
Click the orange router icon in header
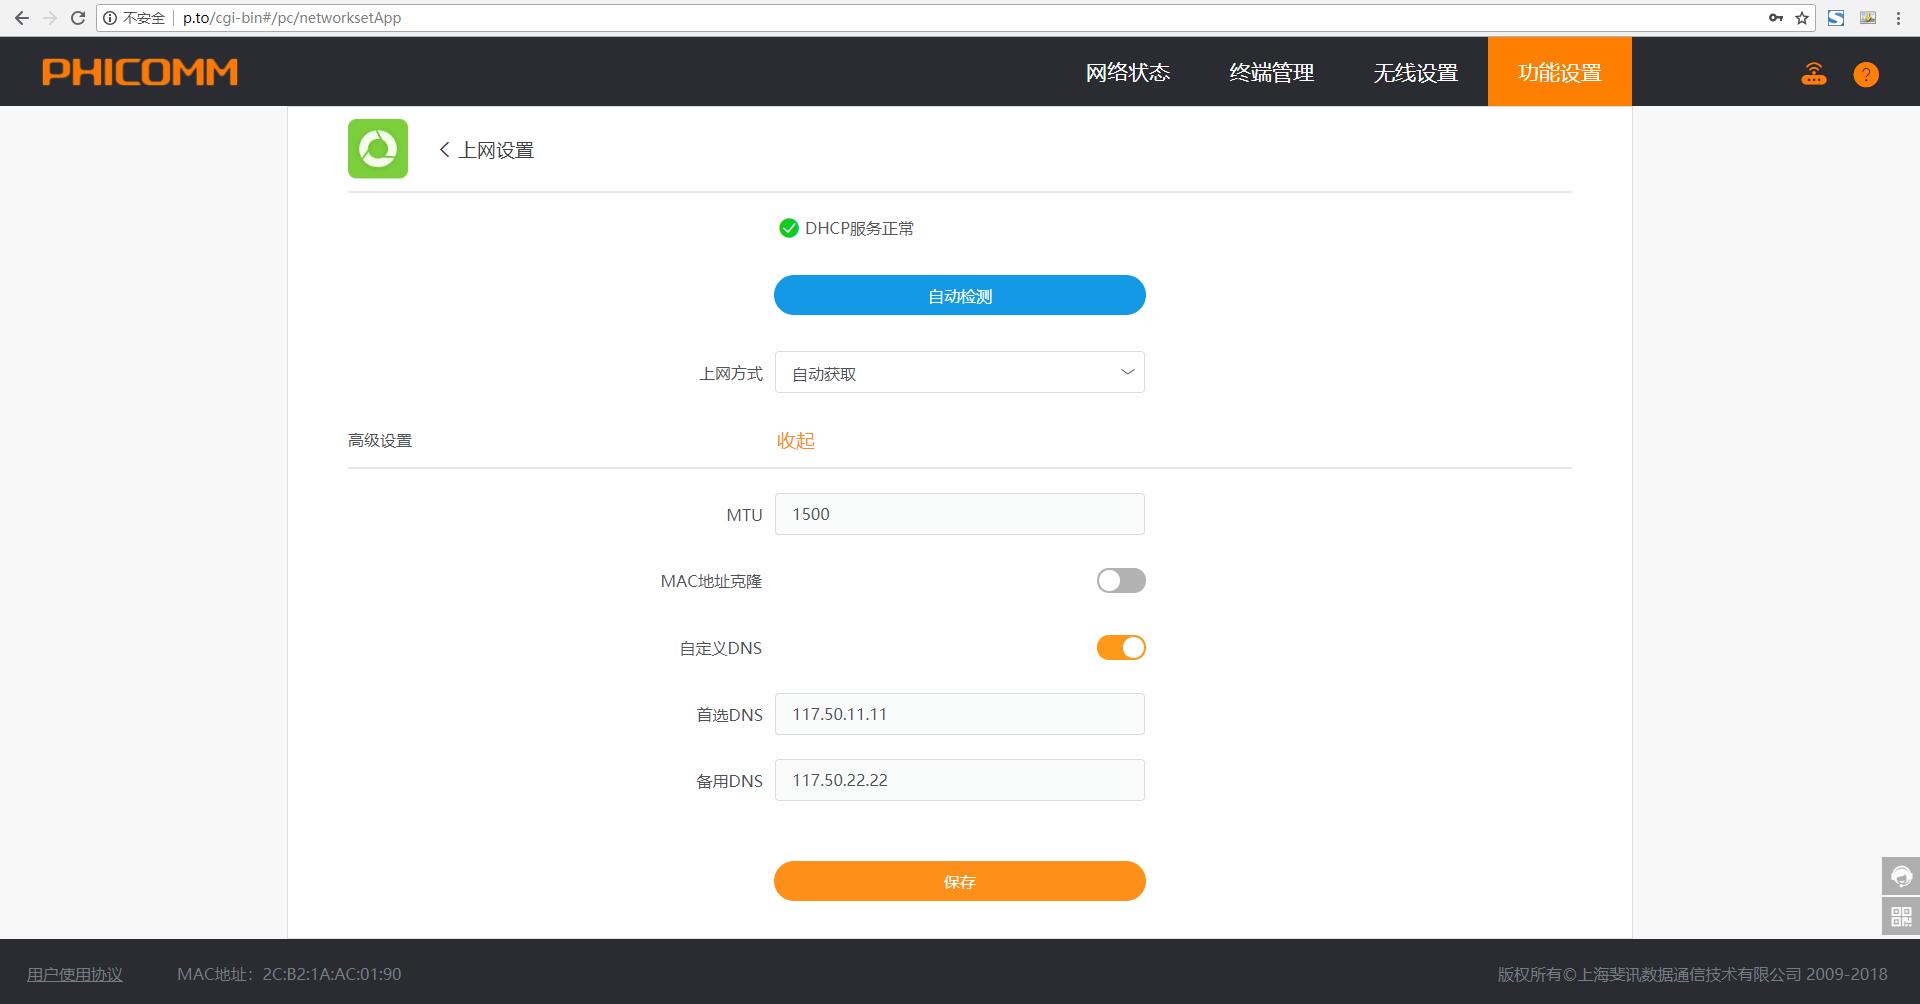(x=1813, y=74)
